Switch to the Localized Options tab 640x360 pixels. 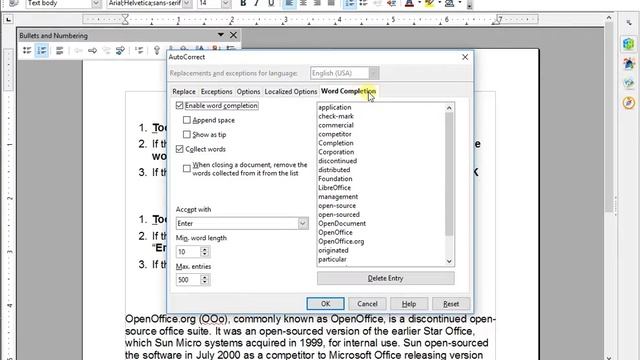pyautogui.click(x=291, y=91)
